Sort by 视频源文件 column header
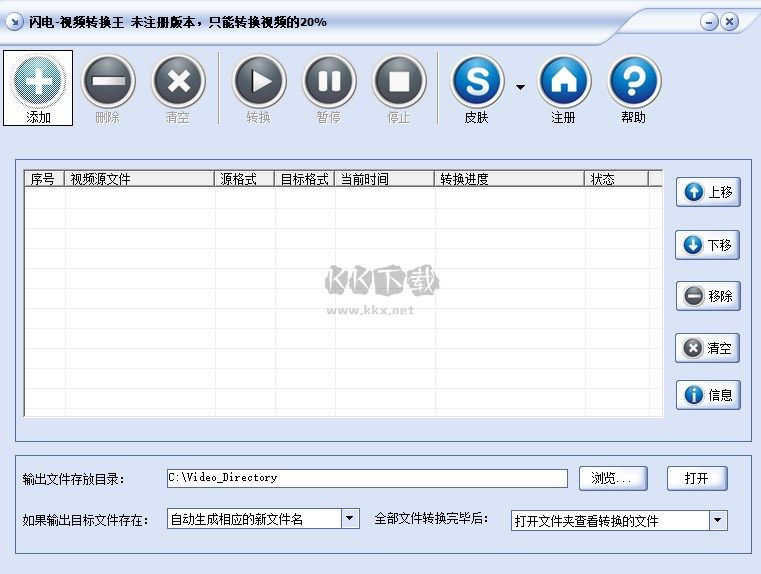Screen dimensions: 761x574 140,179
